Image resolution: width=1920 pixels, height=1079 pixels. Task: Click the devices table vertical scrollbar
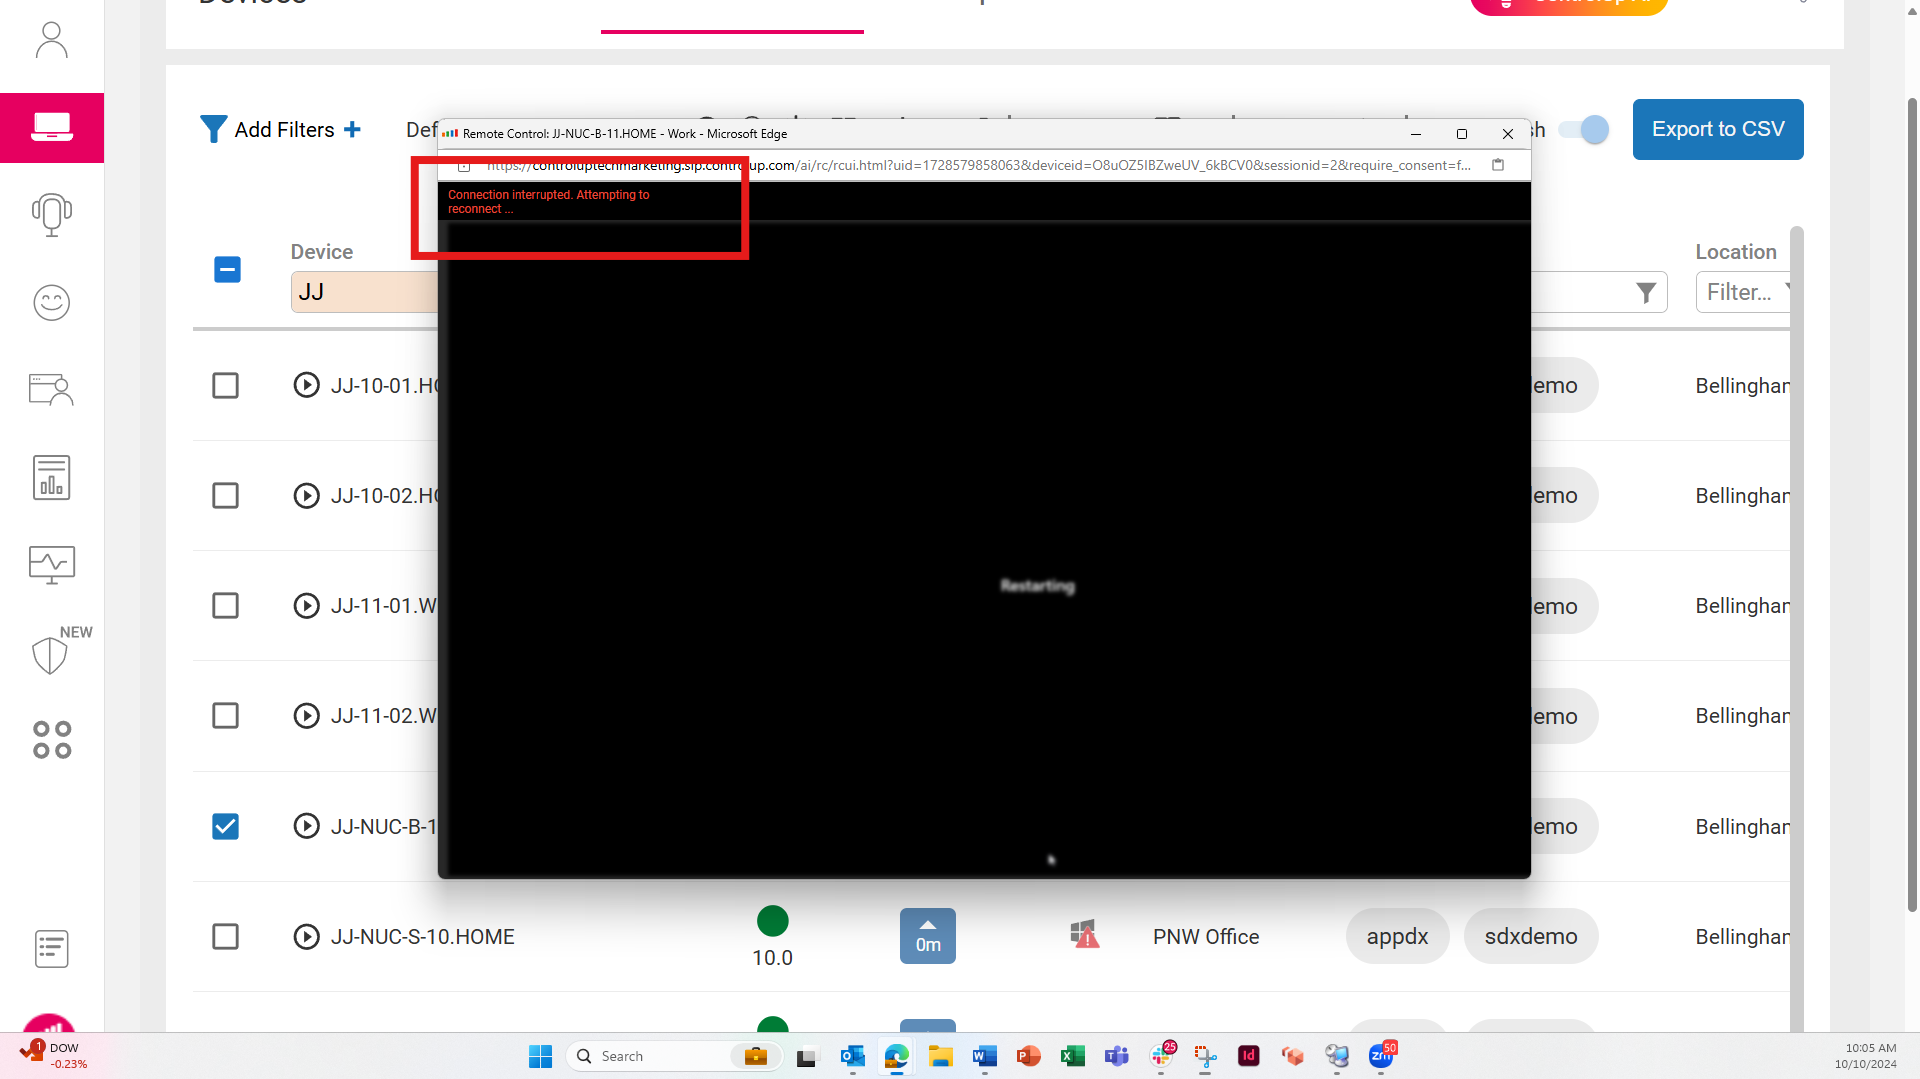coord(1796,628)
